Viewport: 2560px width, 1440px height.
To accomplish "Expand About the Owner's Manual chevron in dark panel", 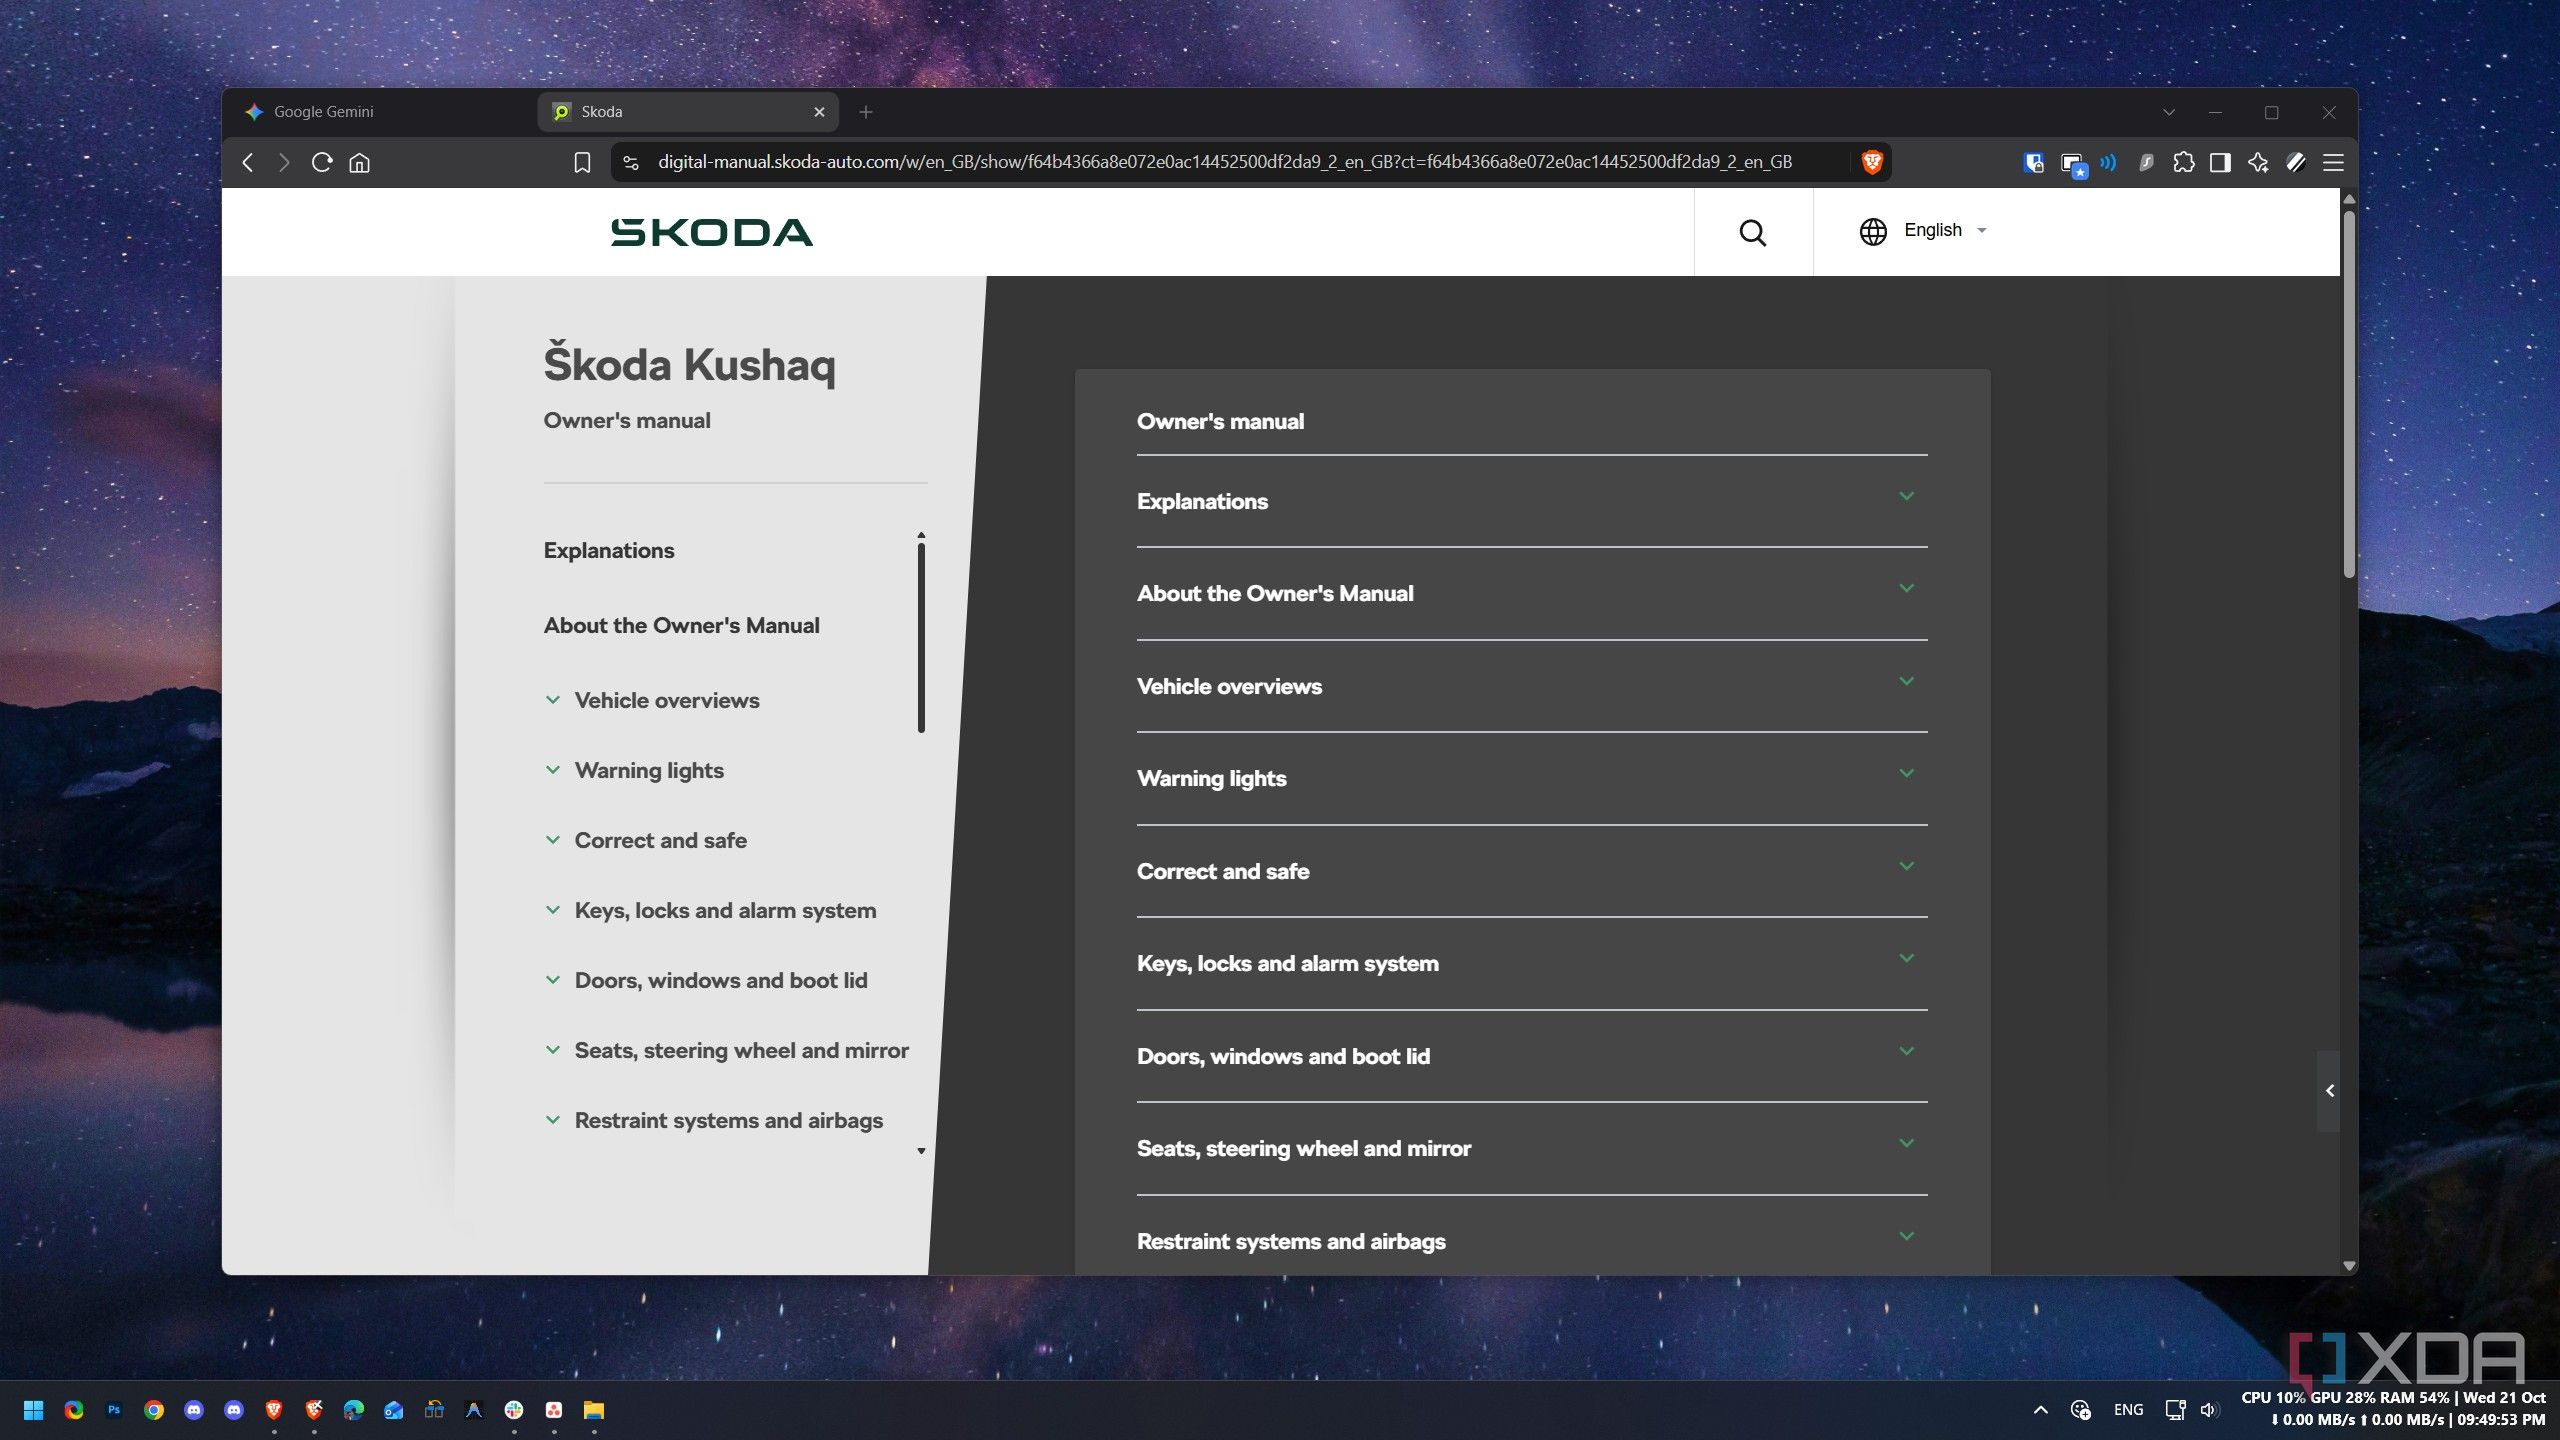I will pyautogui.click(x=1906, y=588).
